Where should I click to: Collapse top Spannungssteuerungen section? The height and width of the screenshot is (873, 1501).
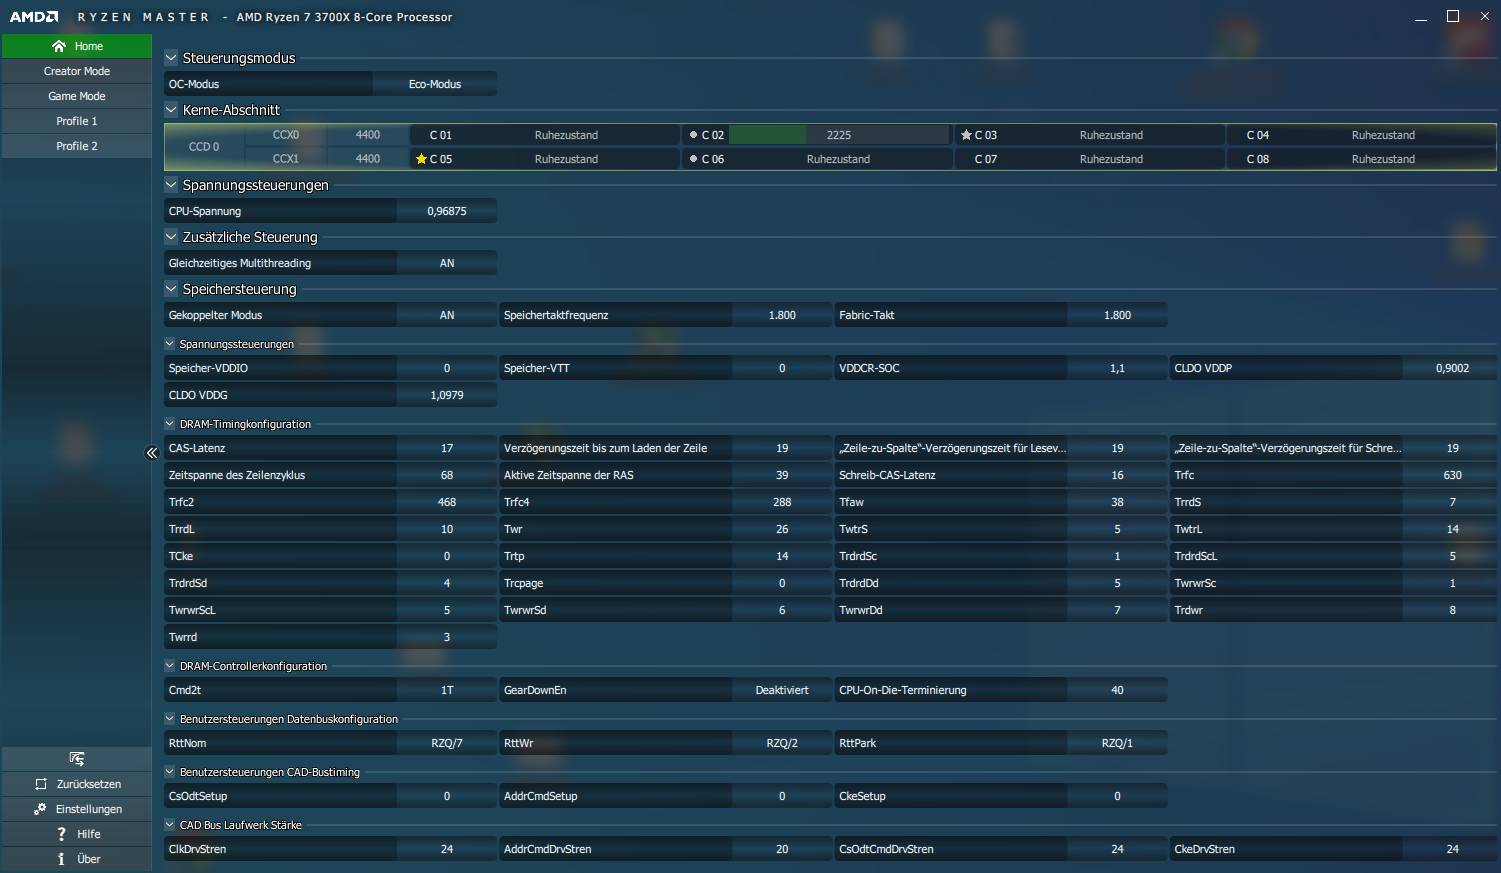171,185
